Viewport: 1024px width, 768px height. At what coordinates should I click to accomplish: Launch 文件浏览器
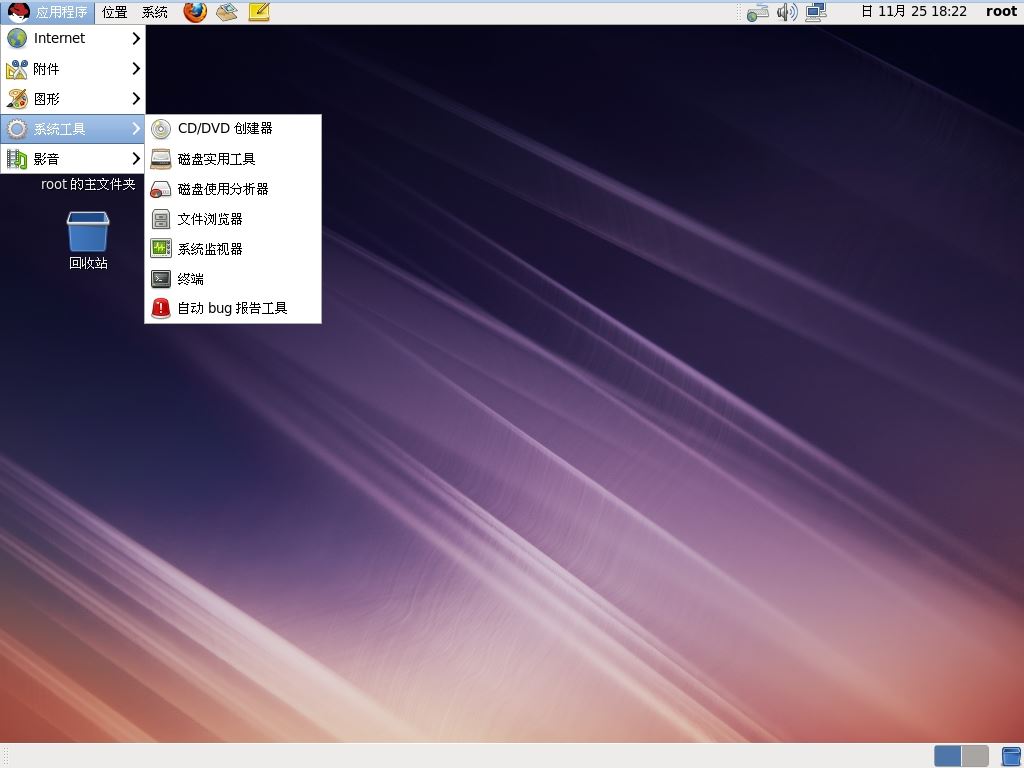pyautogui.click(x=232, y=219)
